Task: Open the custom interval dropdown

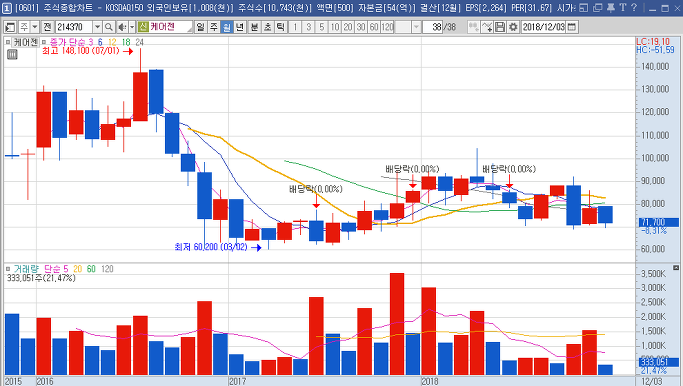Action: tap(416, 27)
